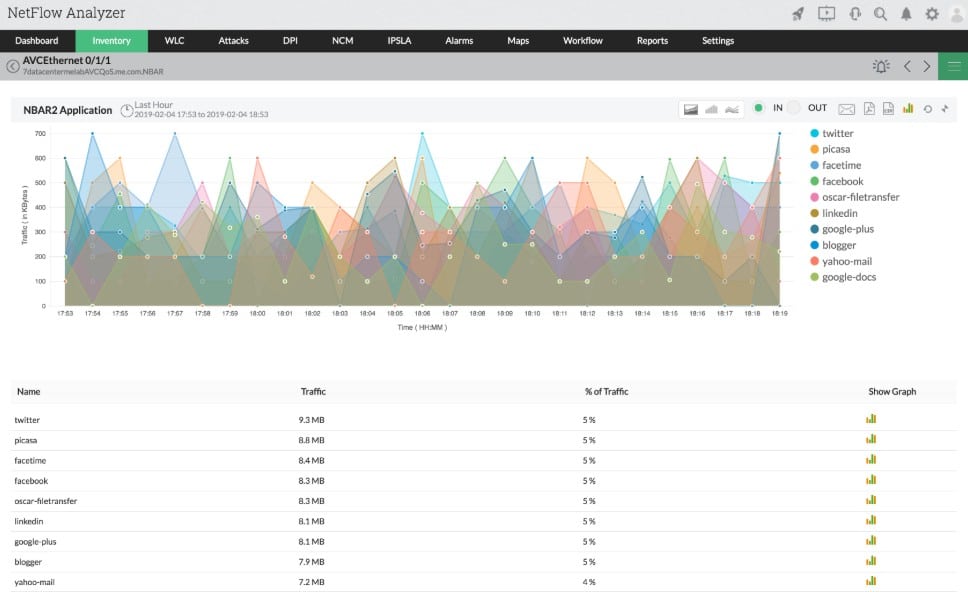The height and width of the screenshot is (592, 968).
Task: Open the Maps tab
Action: click(x=518, y=41)
